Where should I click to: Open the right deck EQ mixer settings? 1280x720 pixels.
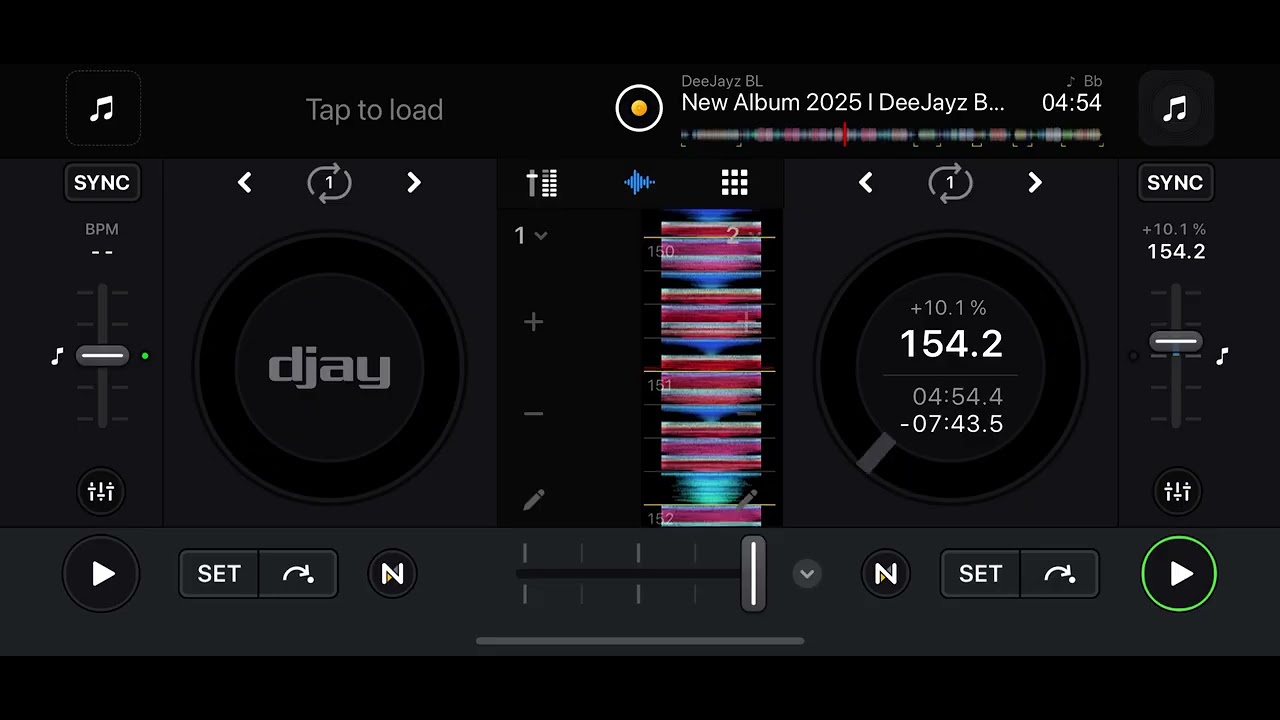point(1177,492)
